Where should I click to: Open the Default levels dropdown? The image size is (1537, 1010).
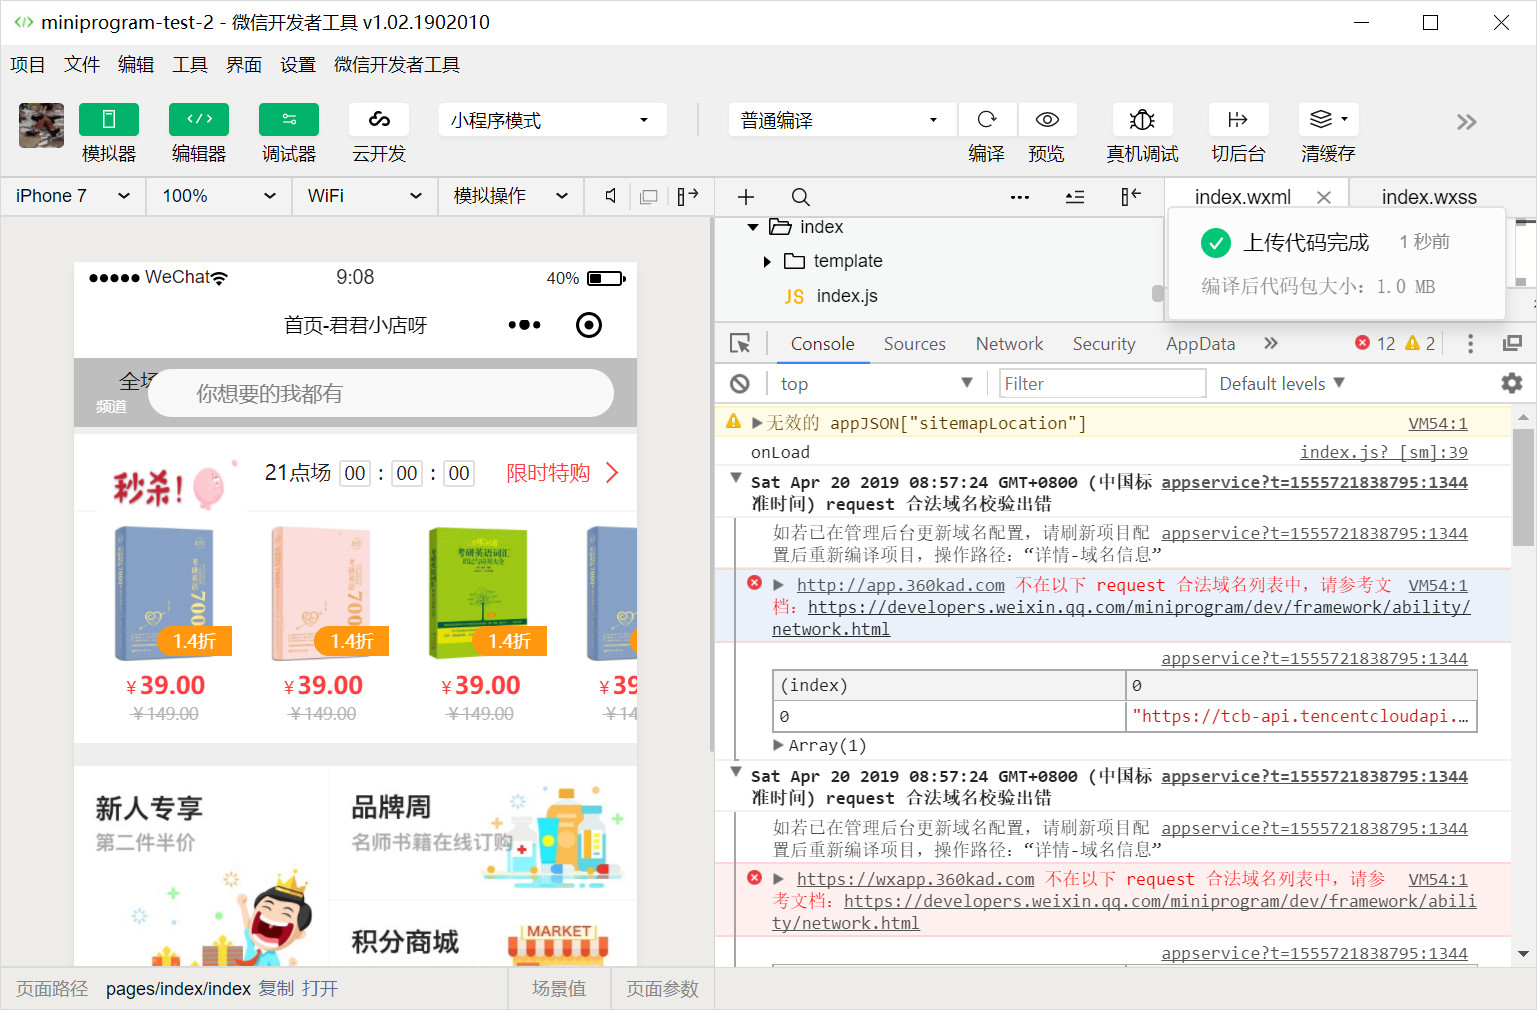[1281, 384]
